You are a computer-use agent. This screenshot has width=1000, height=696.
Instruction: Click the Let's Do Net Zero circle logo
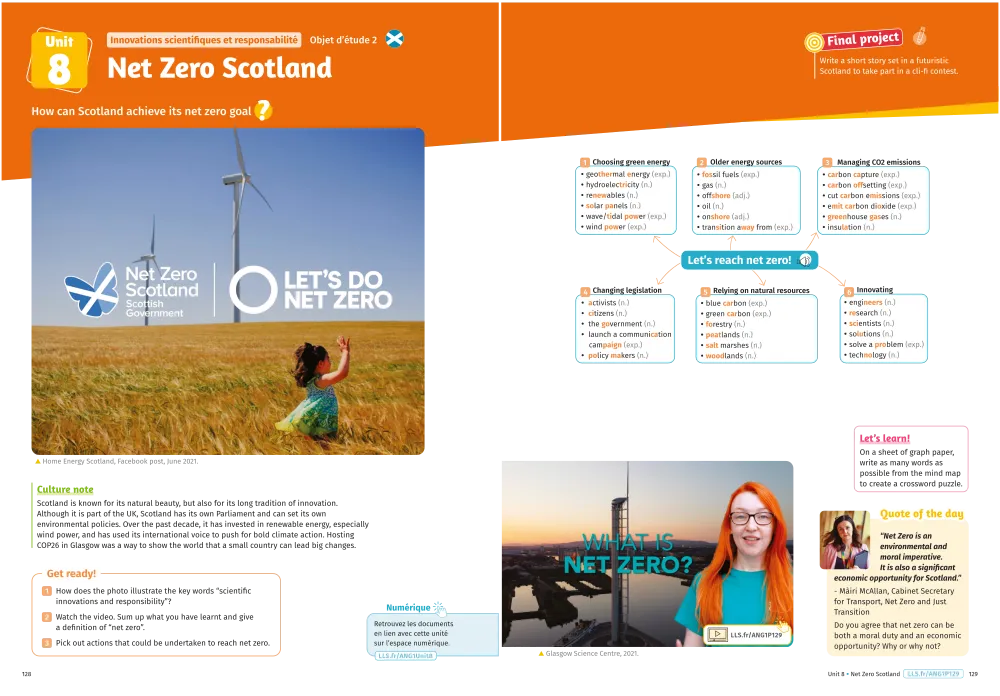click(252, 290)
